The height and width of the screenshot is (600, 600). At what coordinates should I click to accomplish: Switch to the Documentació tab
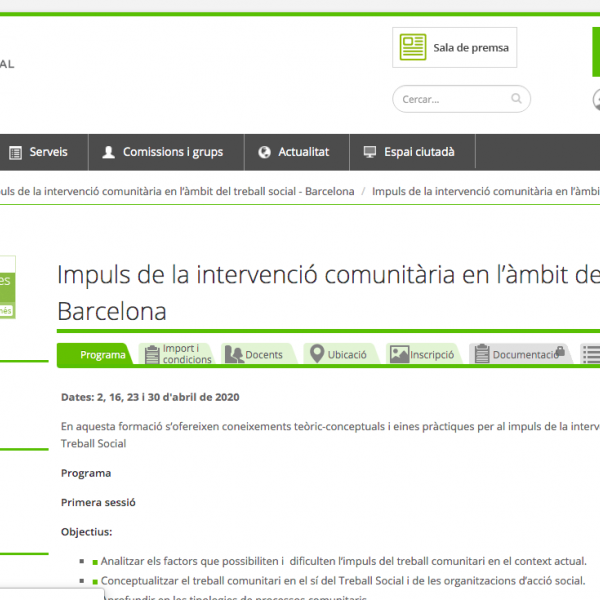click(523, 355)
